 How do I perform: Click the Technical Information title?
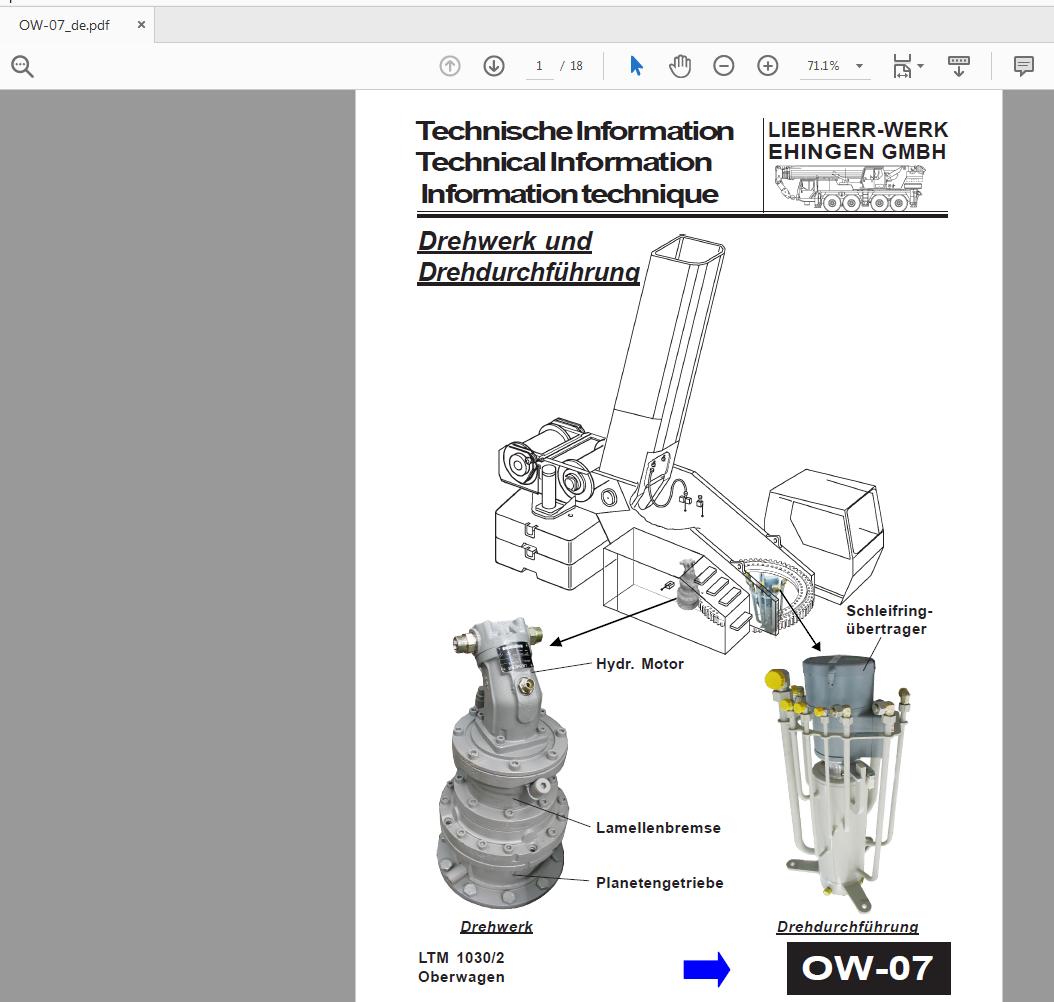pos(563,162)
